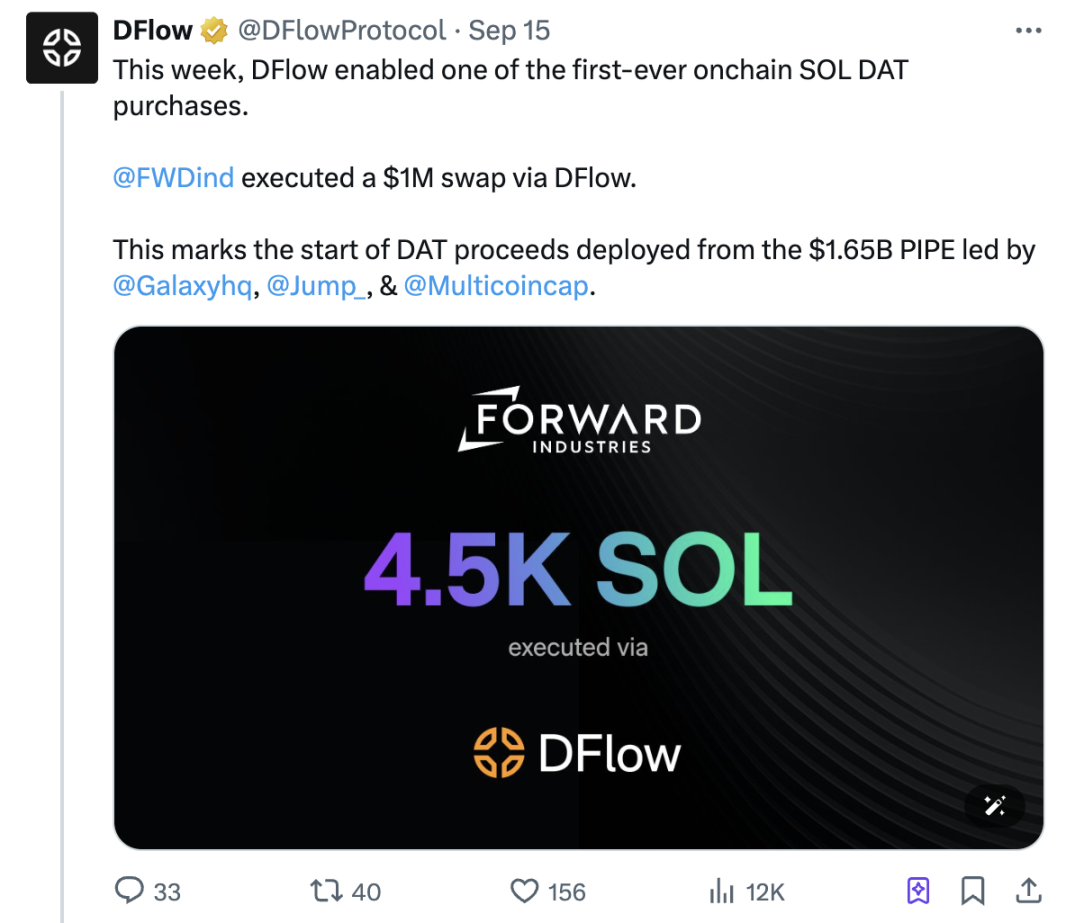The image size is (1066, 923).
Task: Click the @Multicoincap mention
Action: tap(494, 286)
